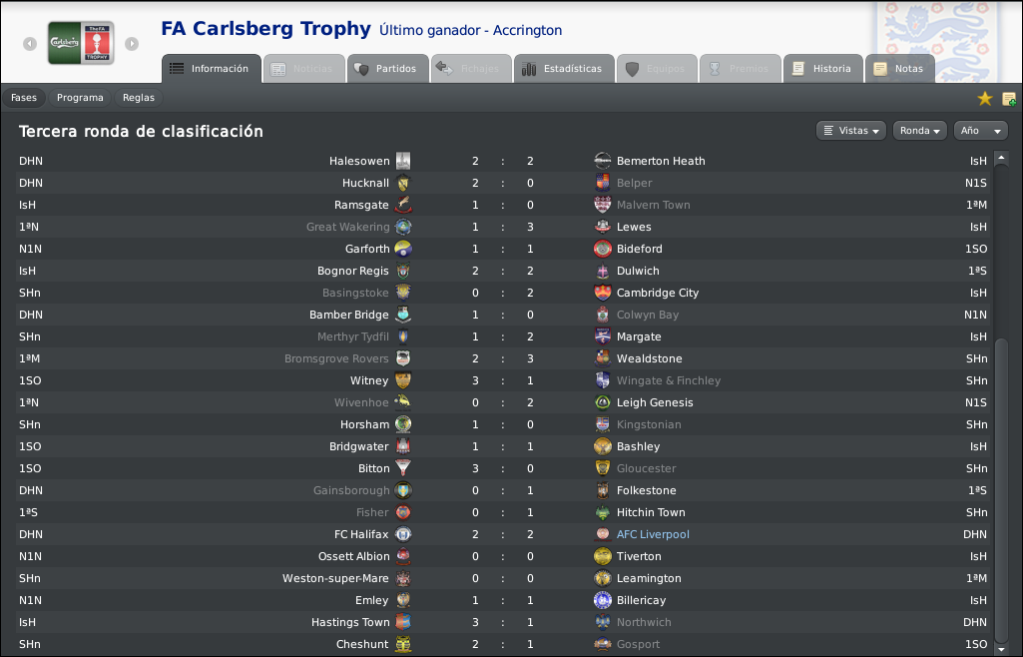Click the Halesowen club badge
Image resolution: width=1023 pixels, height=657 pixels.
(x=403, y=161)
